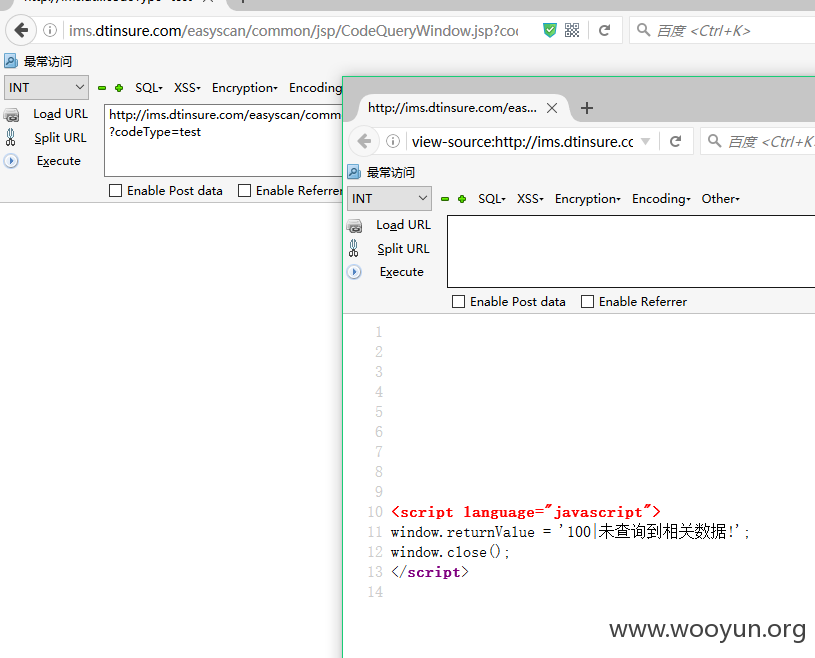
Task: Open Encoding menu in front HackBar
Action: coord(661,199)
